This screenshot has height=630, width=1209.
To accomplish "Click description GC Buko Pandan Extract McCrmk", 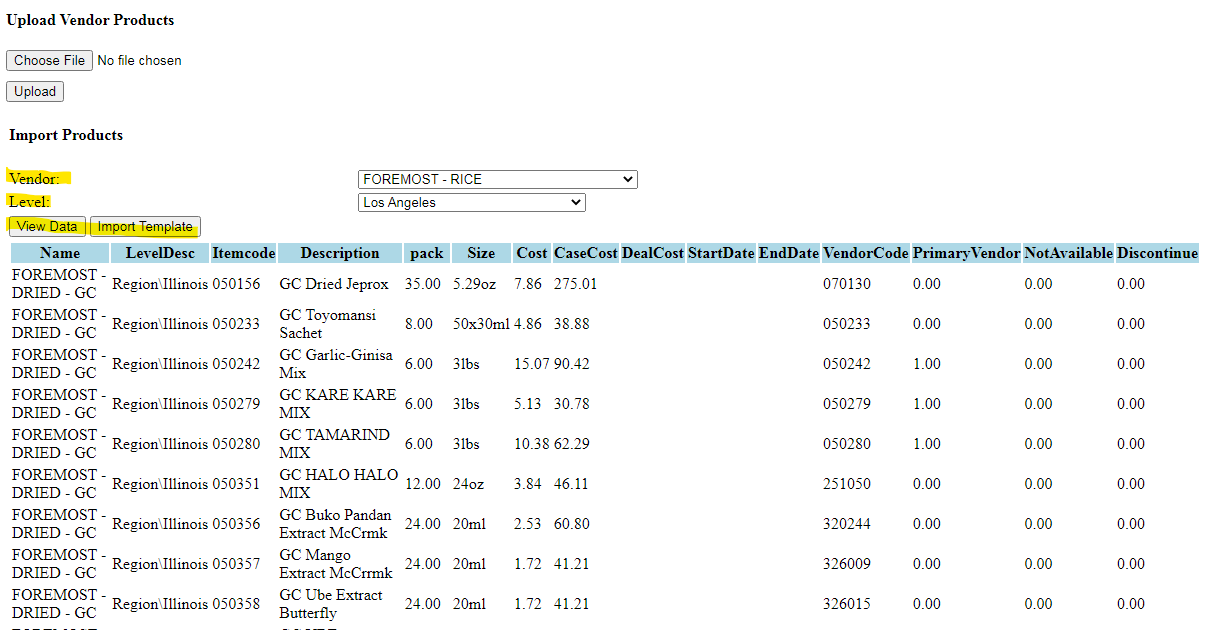I will click(x=335, y=524).
